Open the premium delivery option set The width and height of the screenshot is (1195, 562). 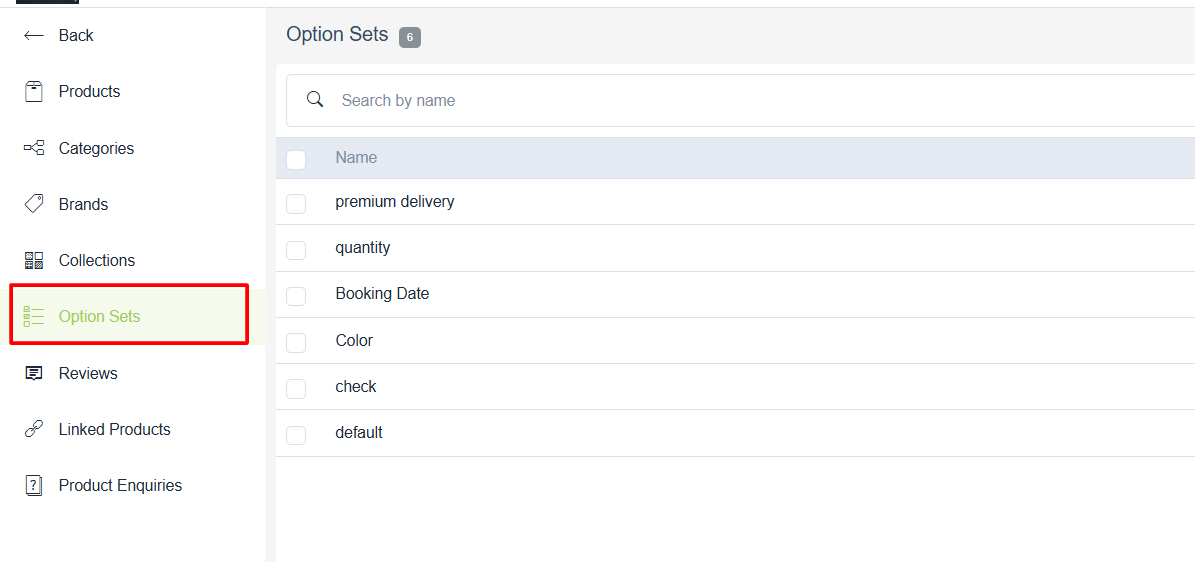tap(395, 202)
